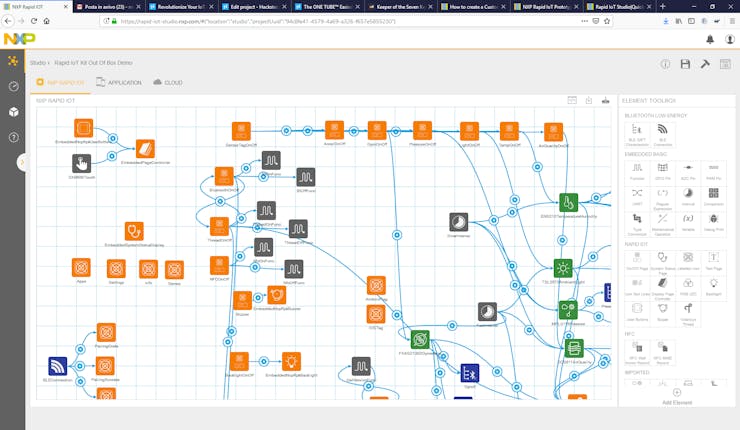Select the blue BLE GATT node on canvas
Image resolution: width=740 pixels, height=430 pixels.
470,373
